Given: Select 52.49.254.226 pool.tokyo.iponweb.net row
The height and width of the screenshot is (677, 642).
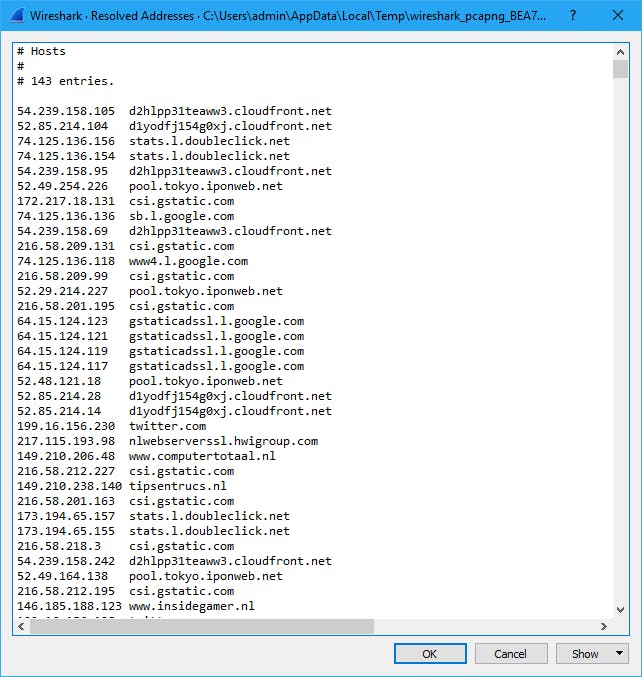Looking at the screenshot, I should click(150, 186).
